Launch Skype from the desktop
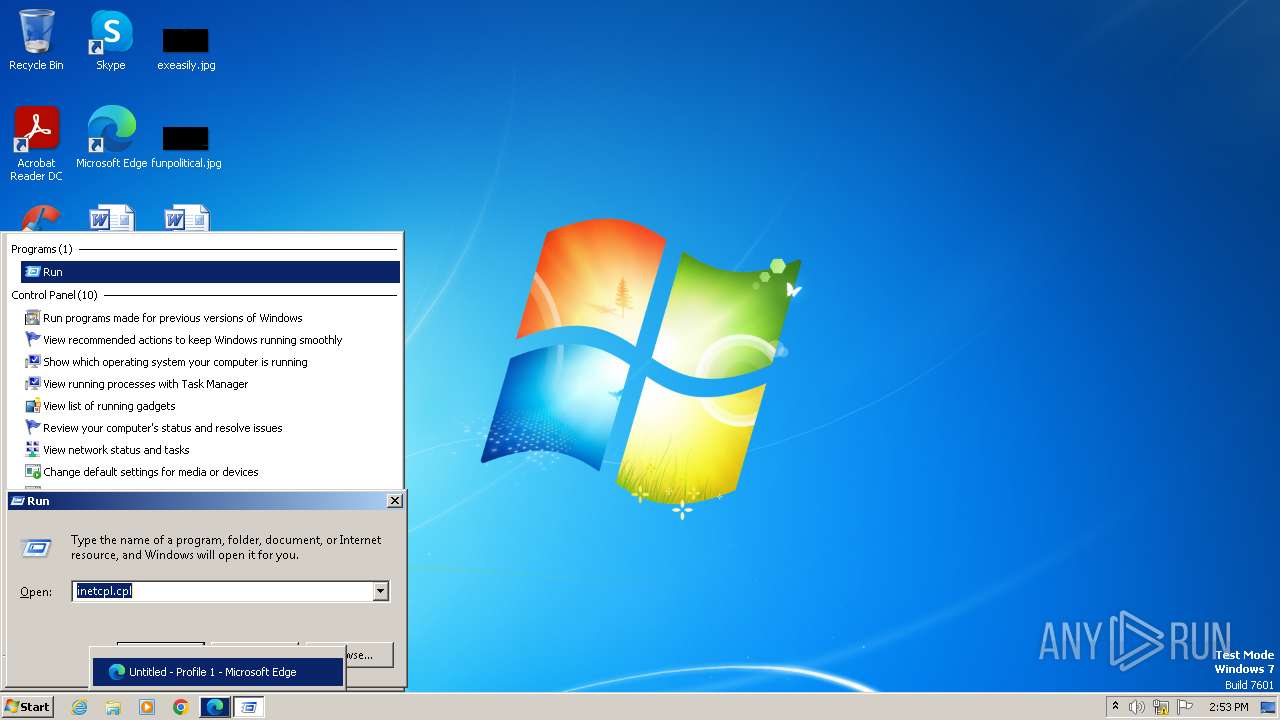1280x720 pixels. 110,40
